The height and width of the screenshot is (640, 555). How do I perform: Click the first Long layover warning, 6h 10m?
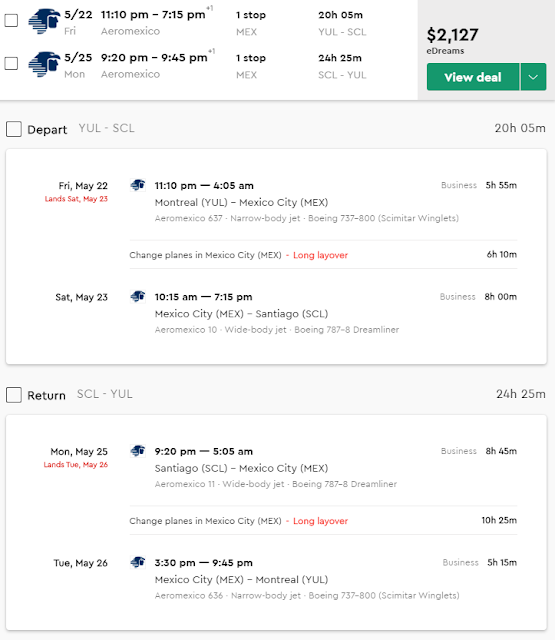320,255
